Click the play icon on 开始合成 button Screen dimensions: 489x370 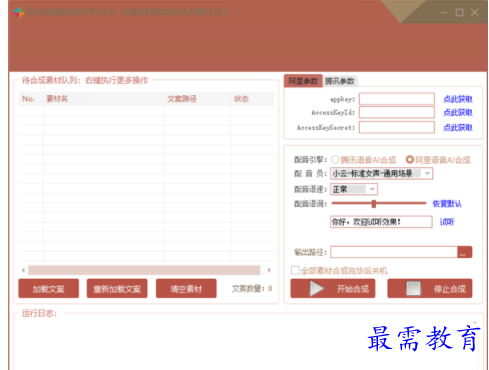316,289
